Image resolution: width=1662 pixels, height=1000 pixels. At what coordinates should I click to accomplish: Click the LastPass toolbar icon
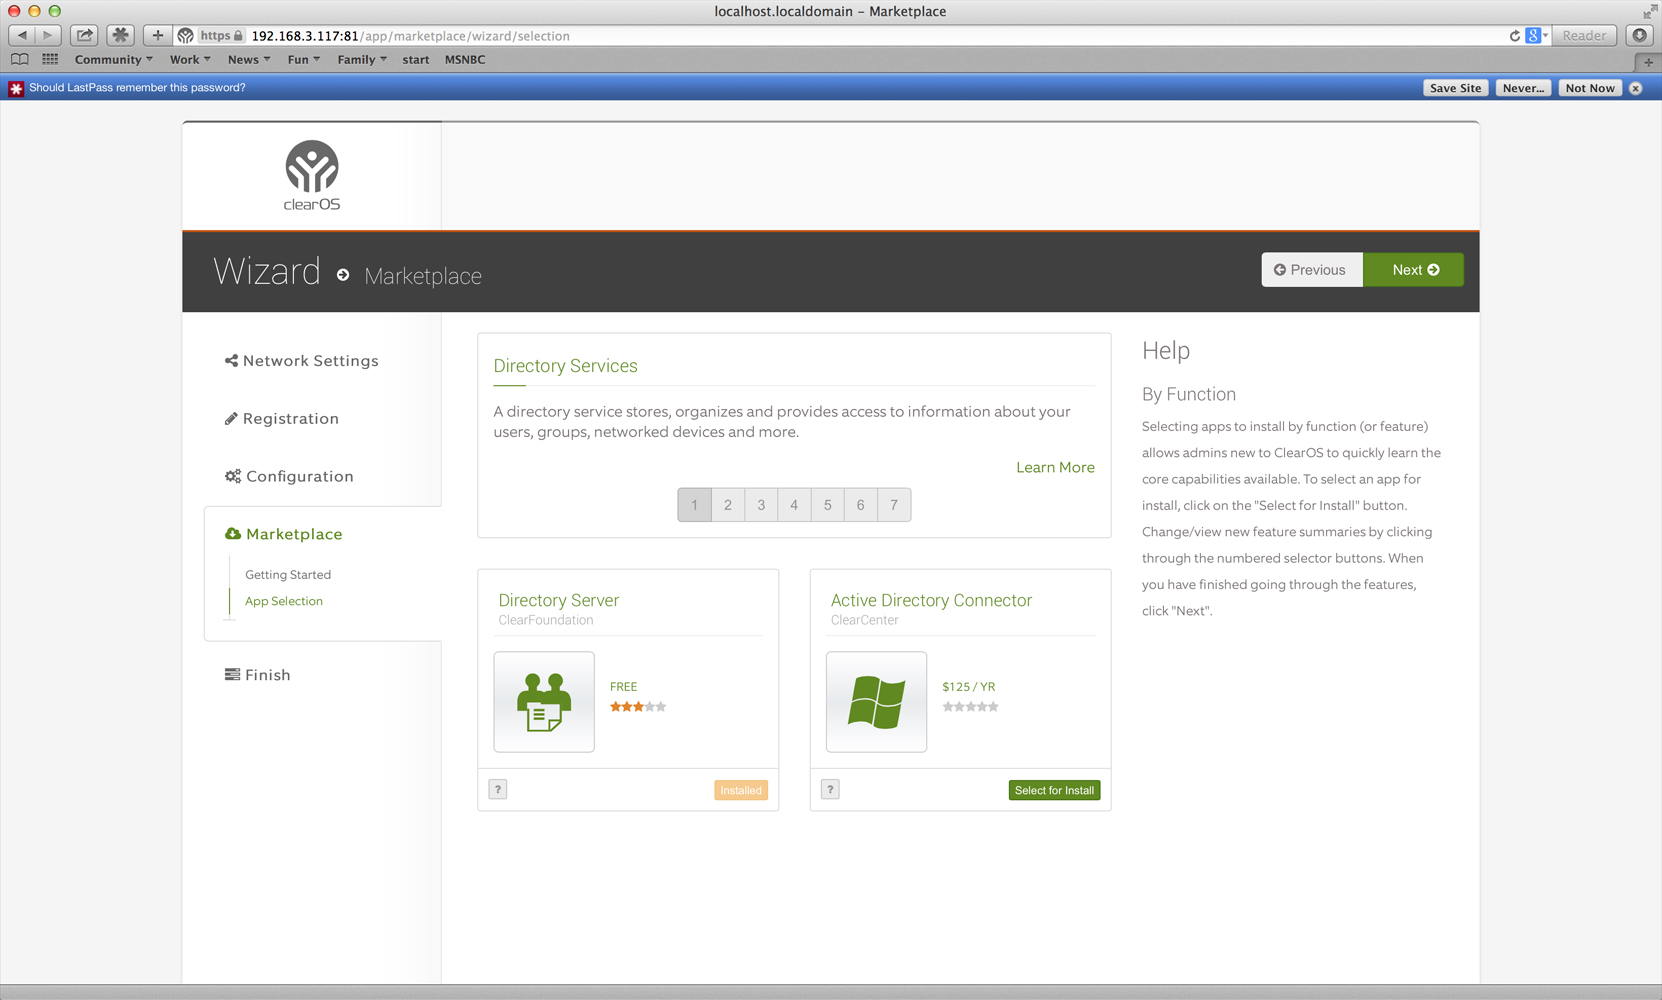[x=121, y=35]
